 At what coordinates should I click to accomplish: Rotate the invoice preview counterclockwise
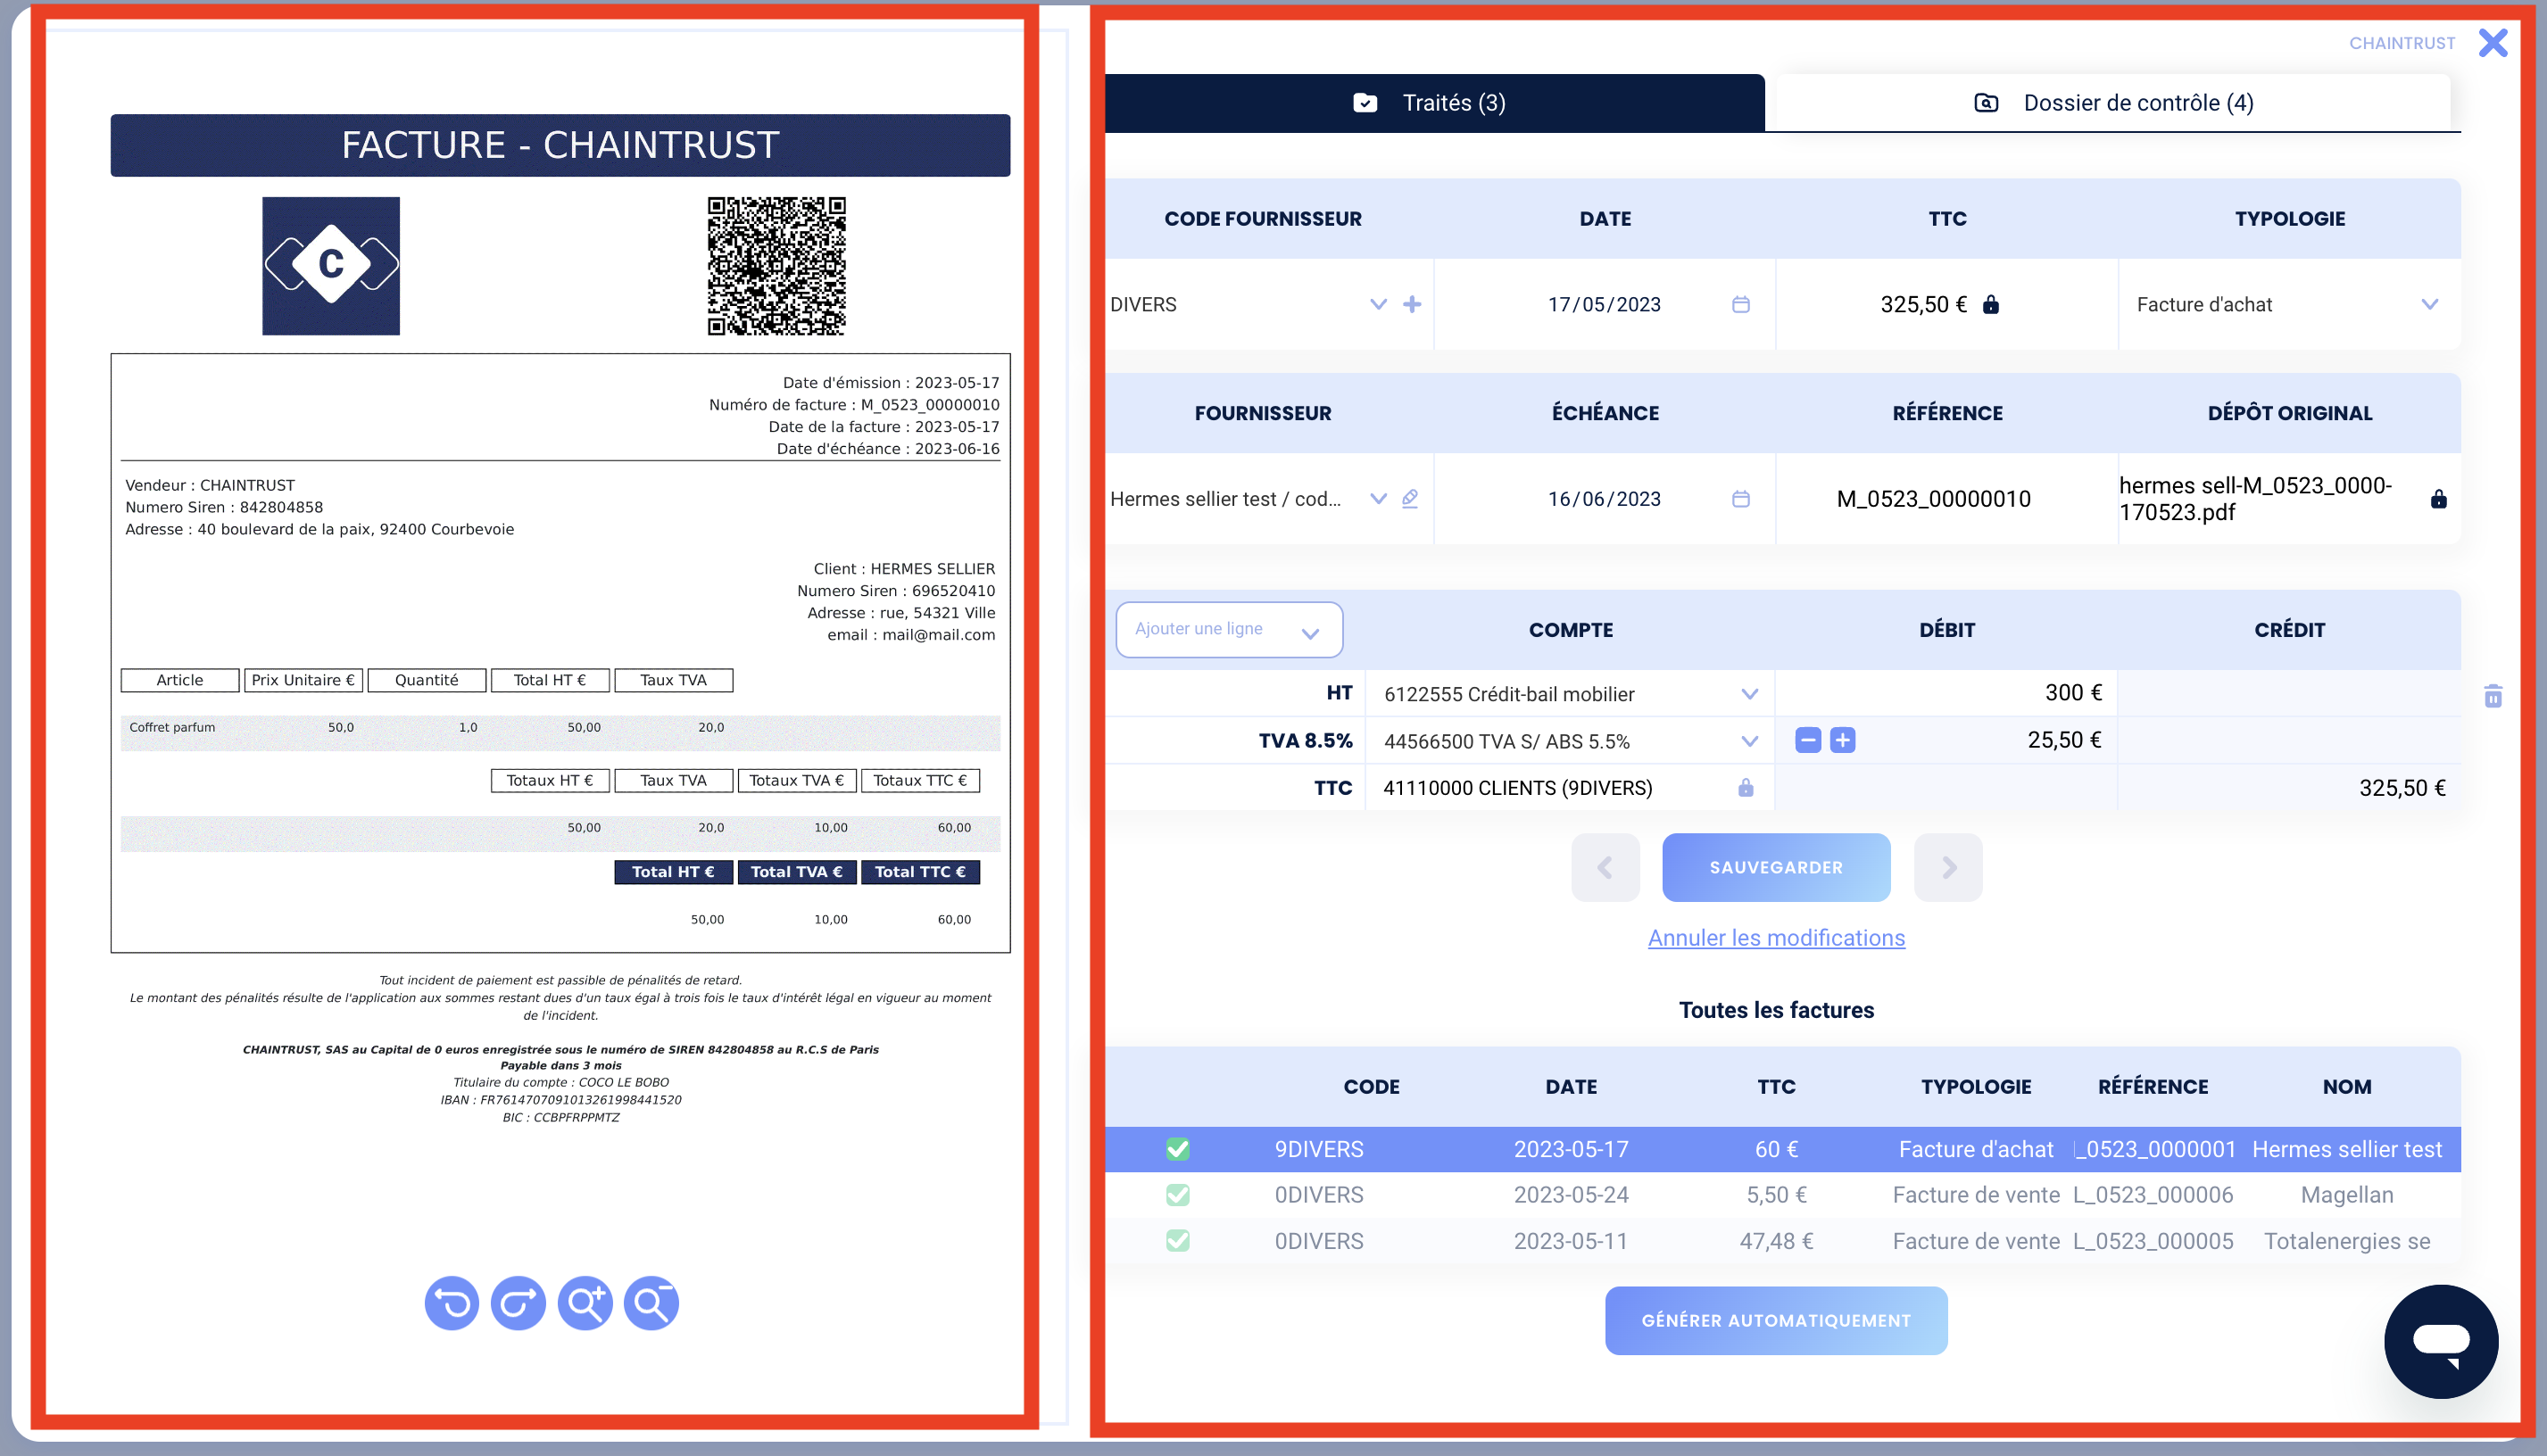click(452, 1303)
